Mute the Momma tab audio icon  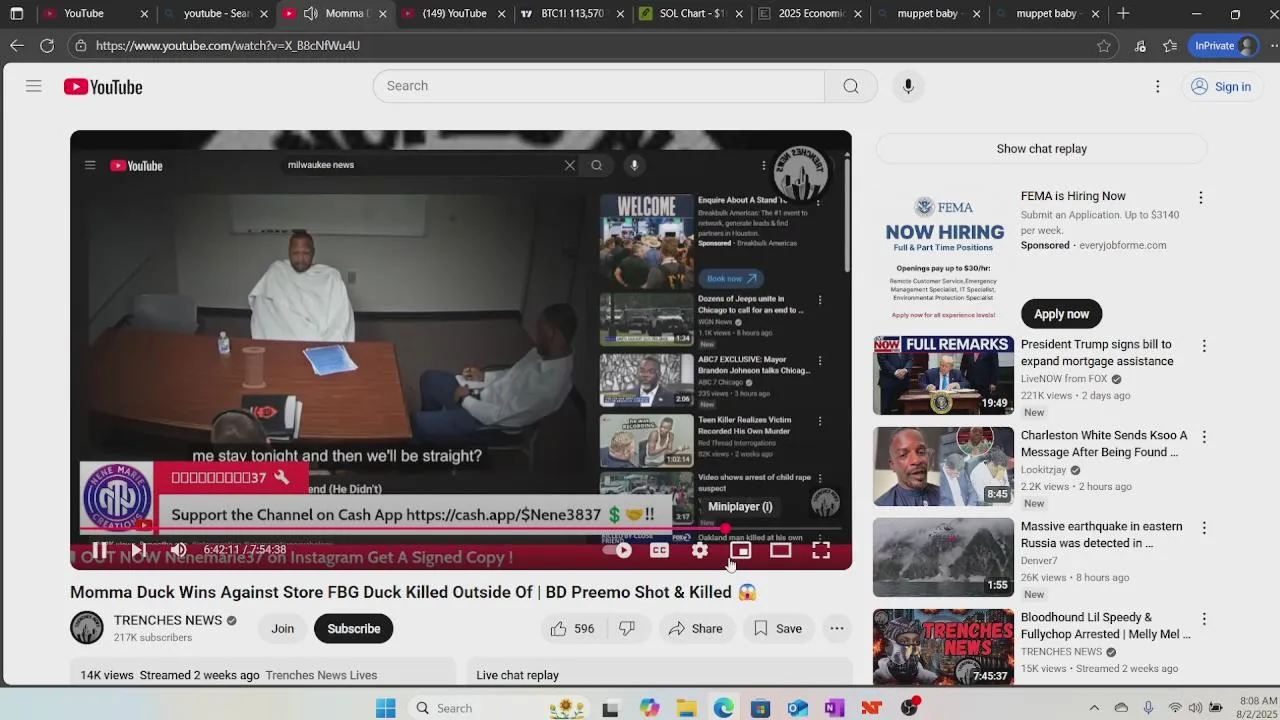click(x=310, y=14)
